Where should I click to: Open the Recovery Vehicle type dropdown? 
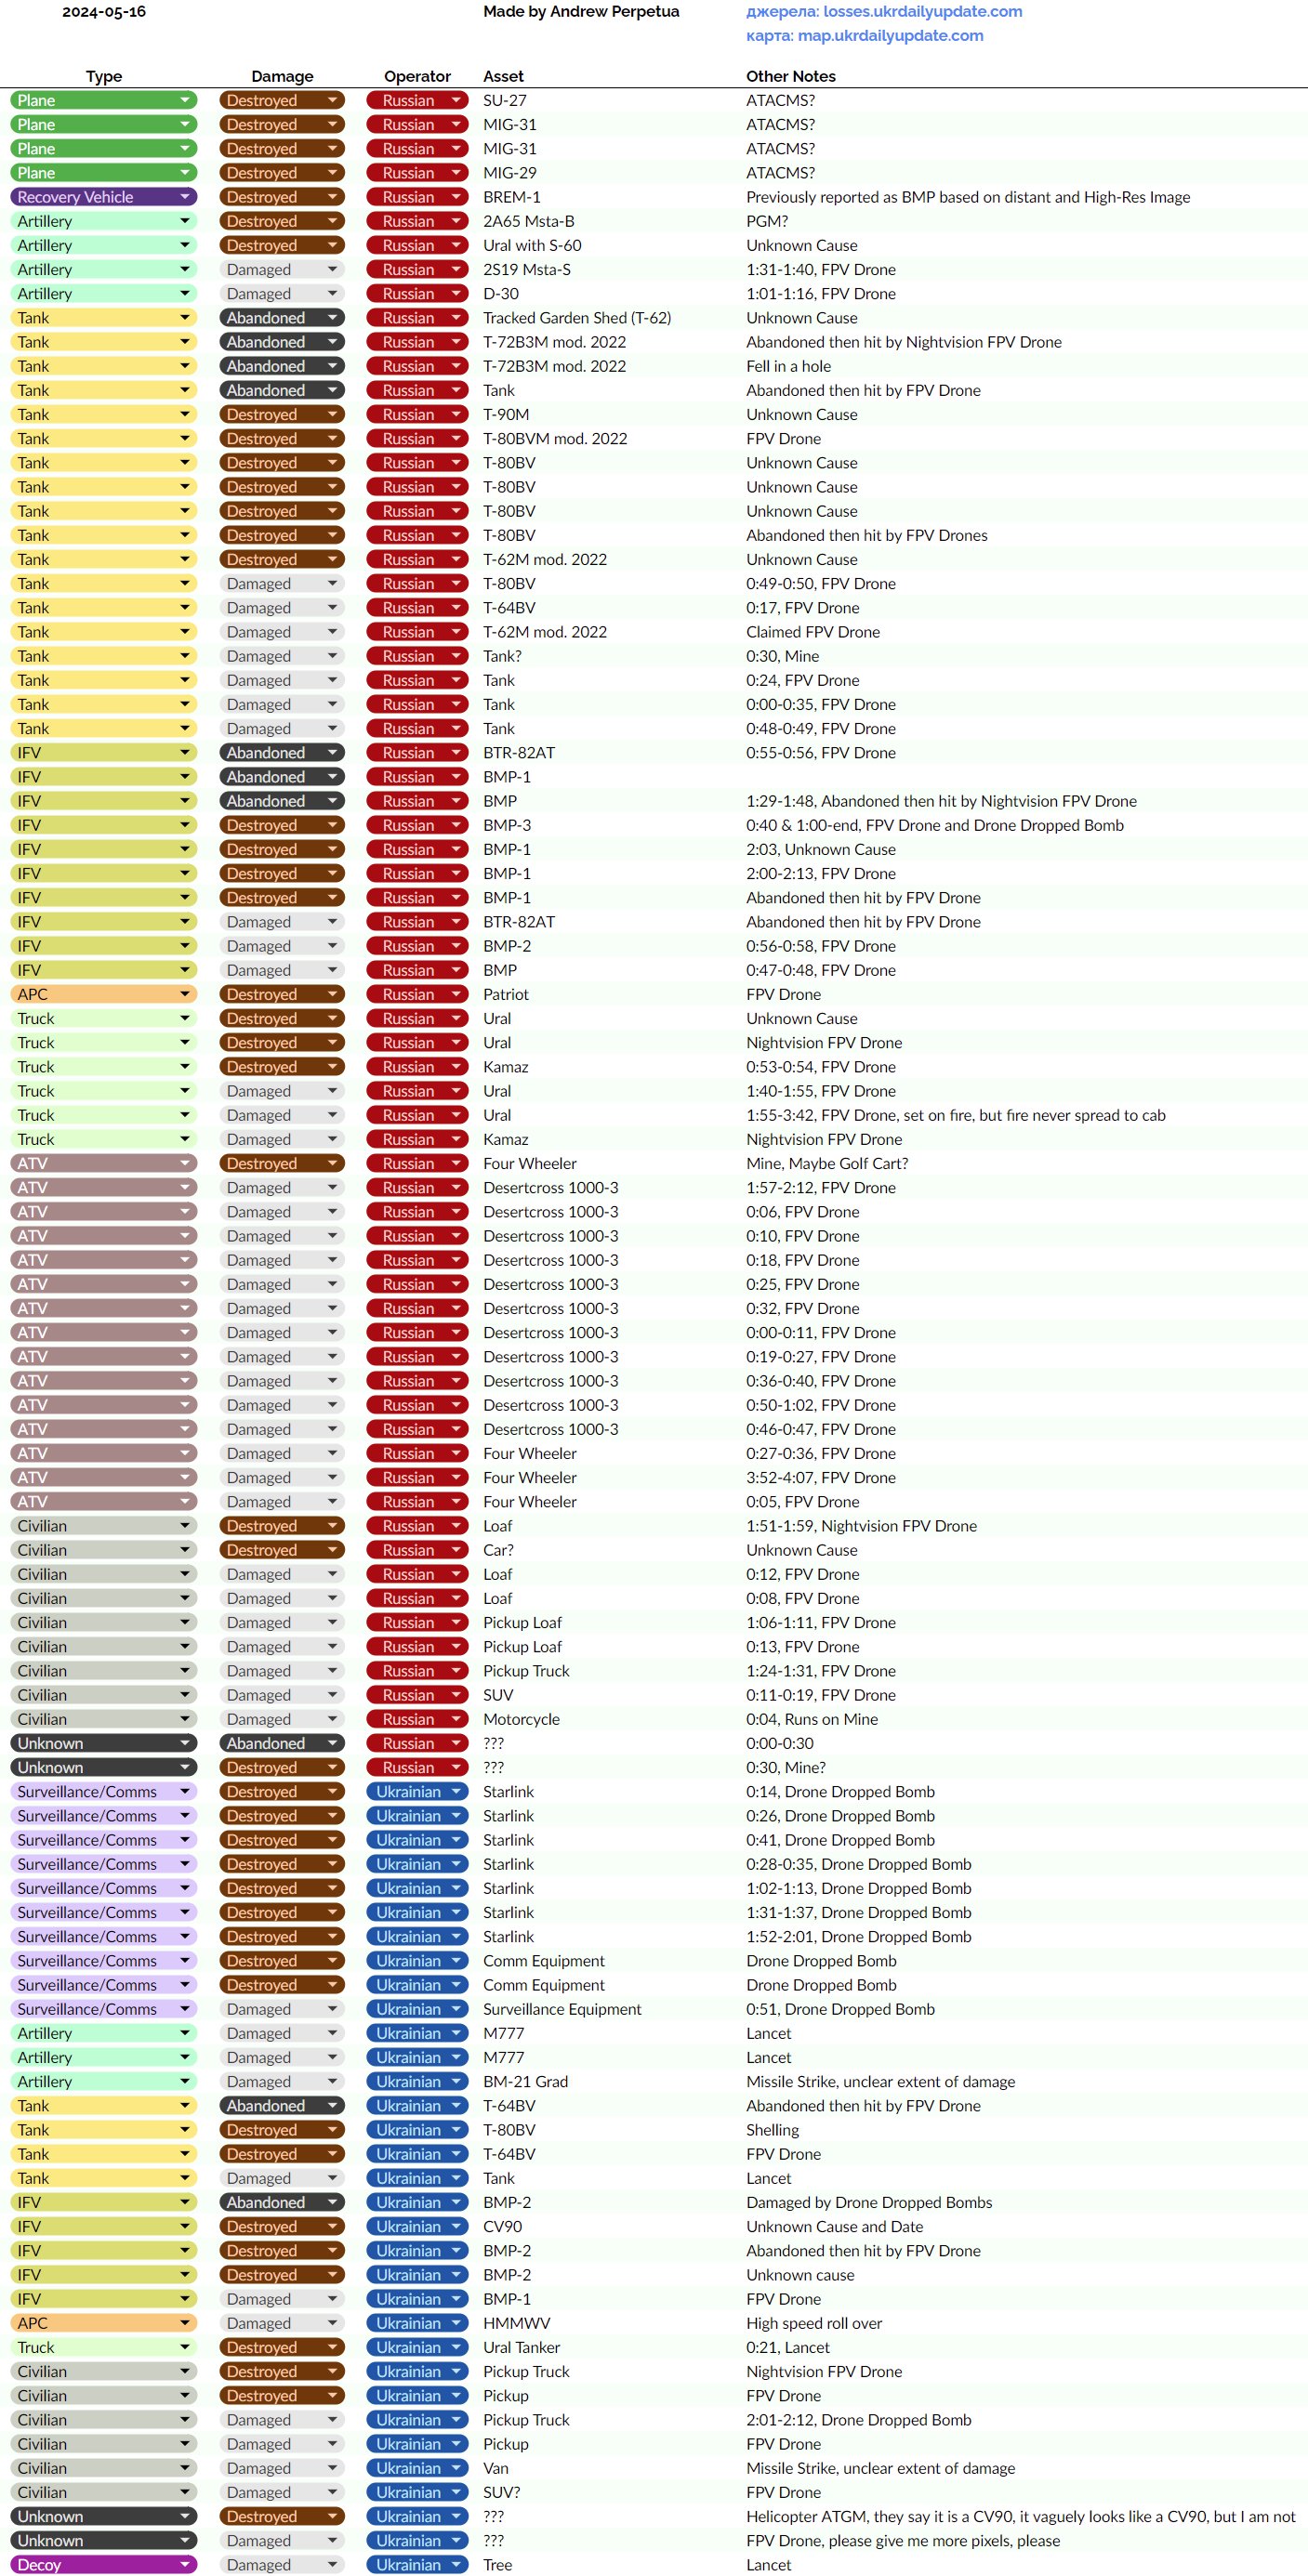104,197
